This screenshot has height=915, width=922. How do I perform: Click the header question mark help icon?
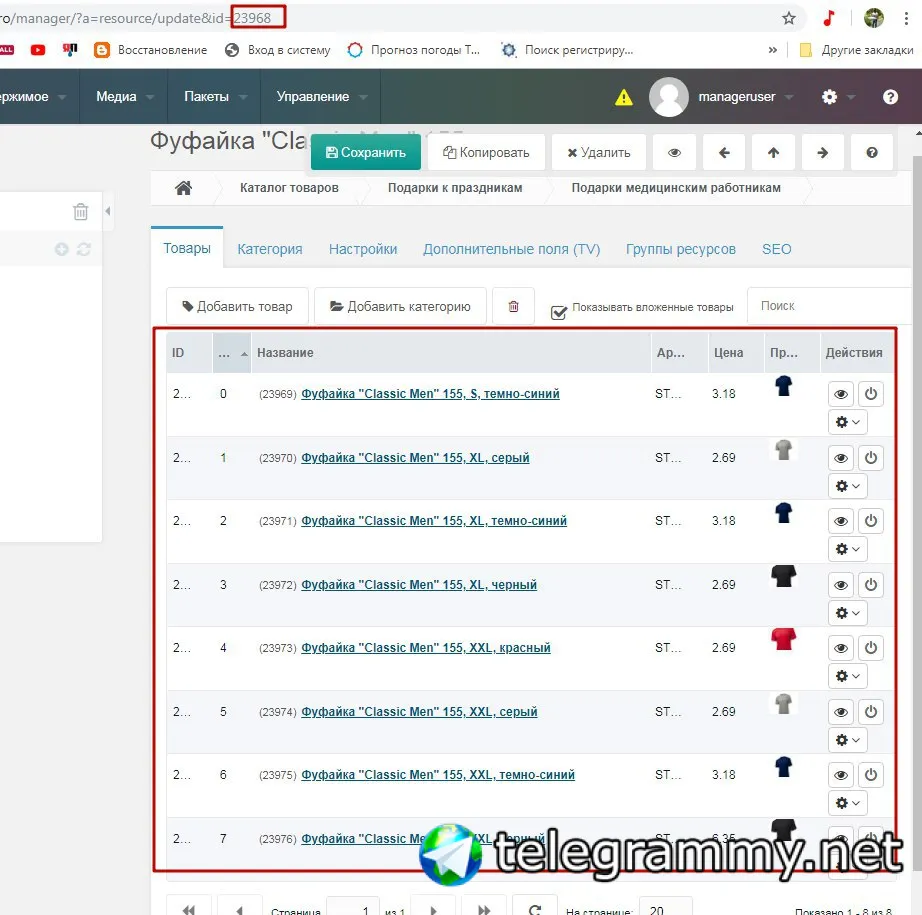coord(890,96)
